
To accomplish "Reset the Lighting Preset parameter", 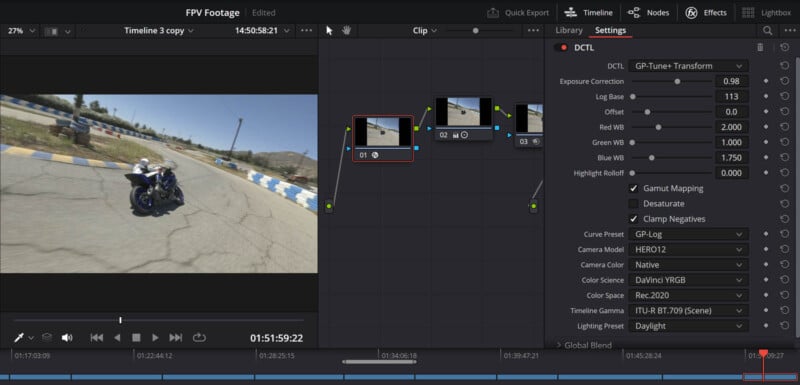I will (785, 326).
